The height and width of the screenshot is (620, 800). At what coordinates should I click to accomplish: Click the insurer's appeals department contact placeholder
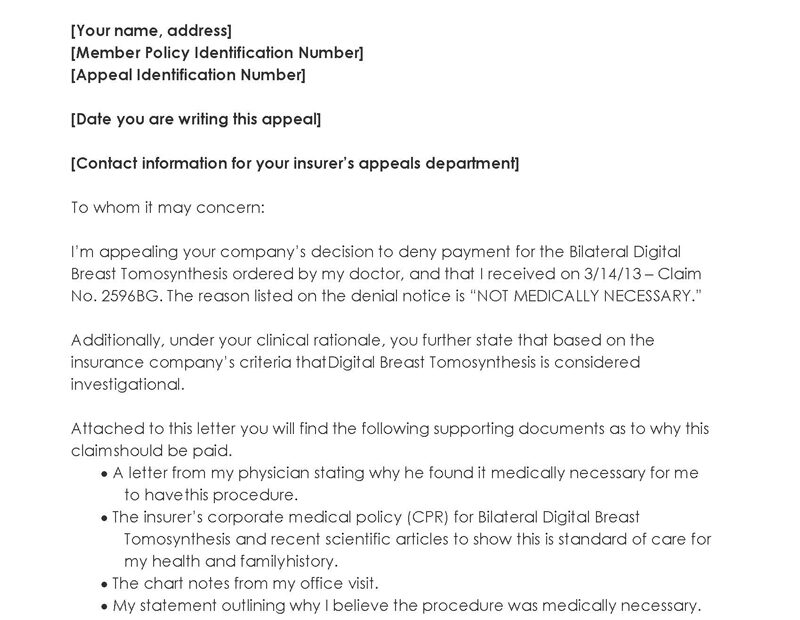[x=295, y=163]
